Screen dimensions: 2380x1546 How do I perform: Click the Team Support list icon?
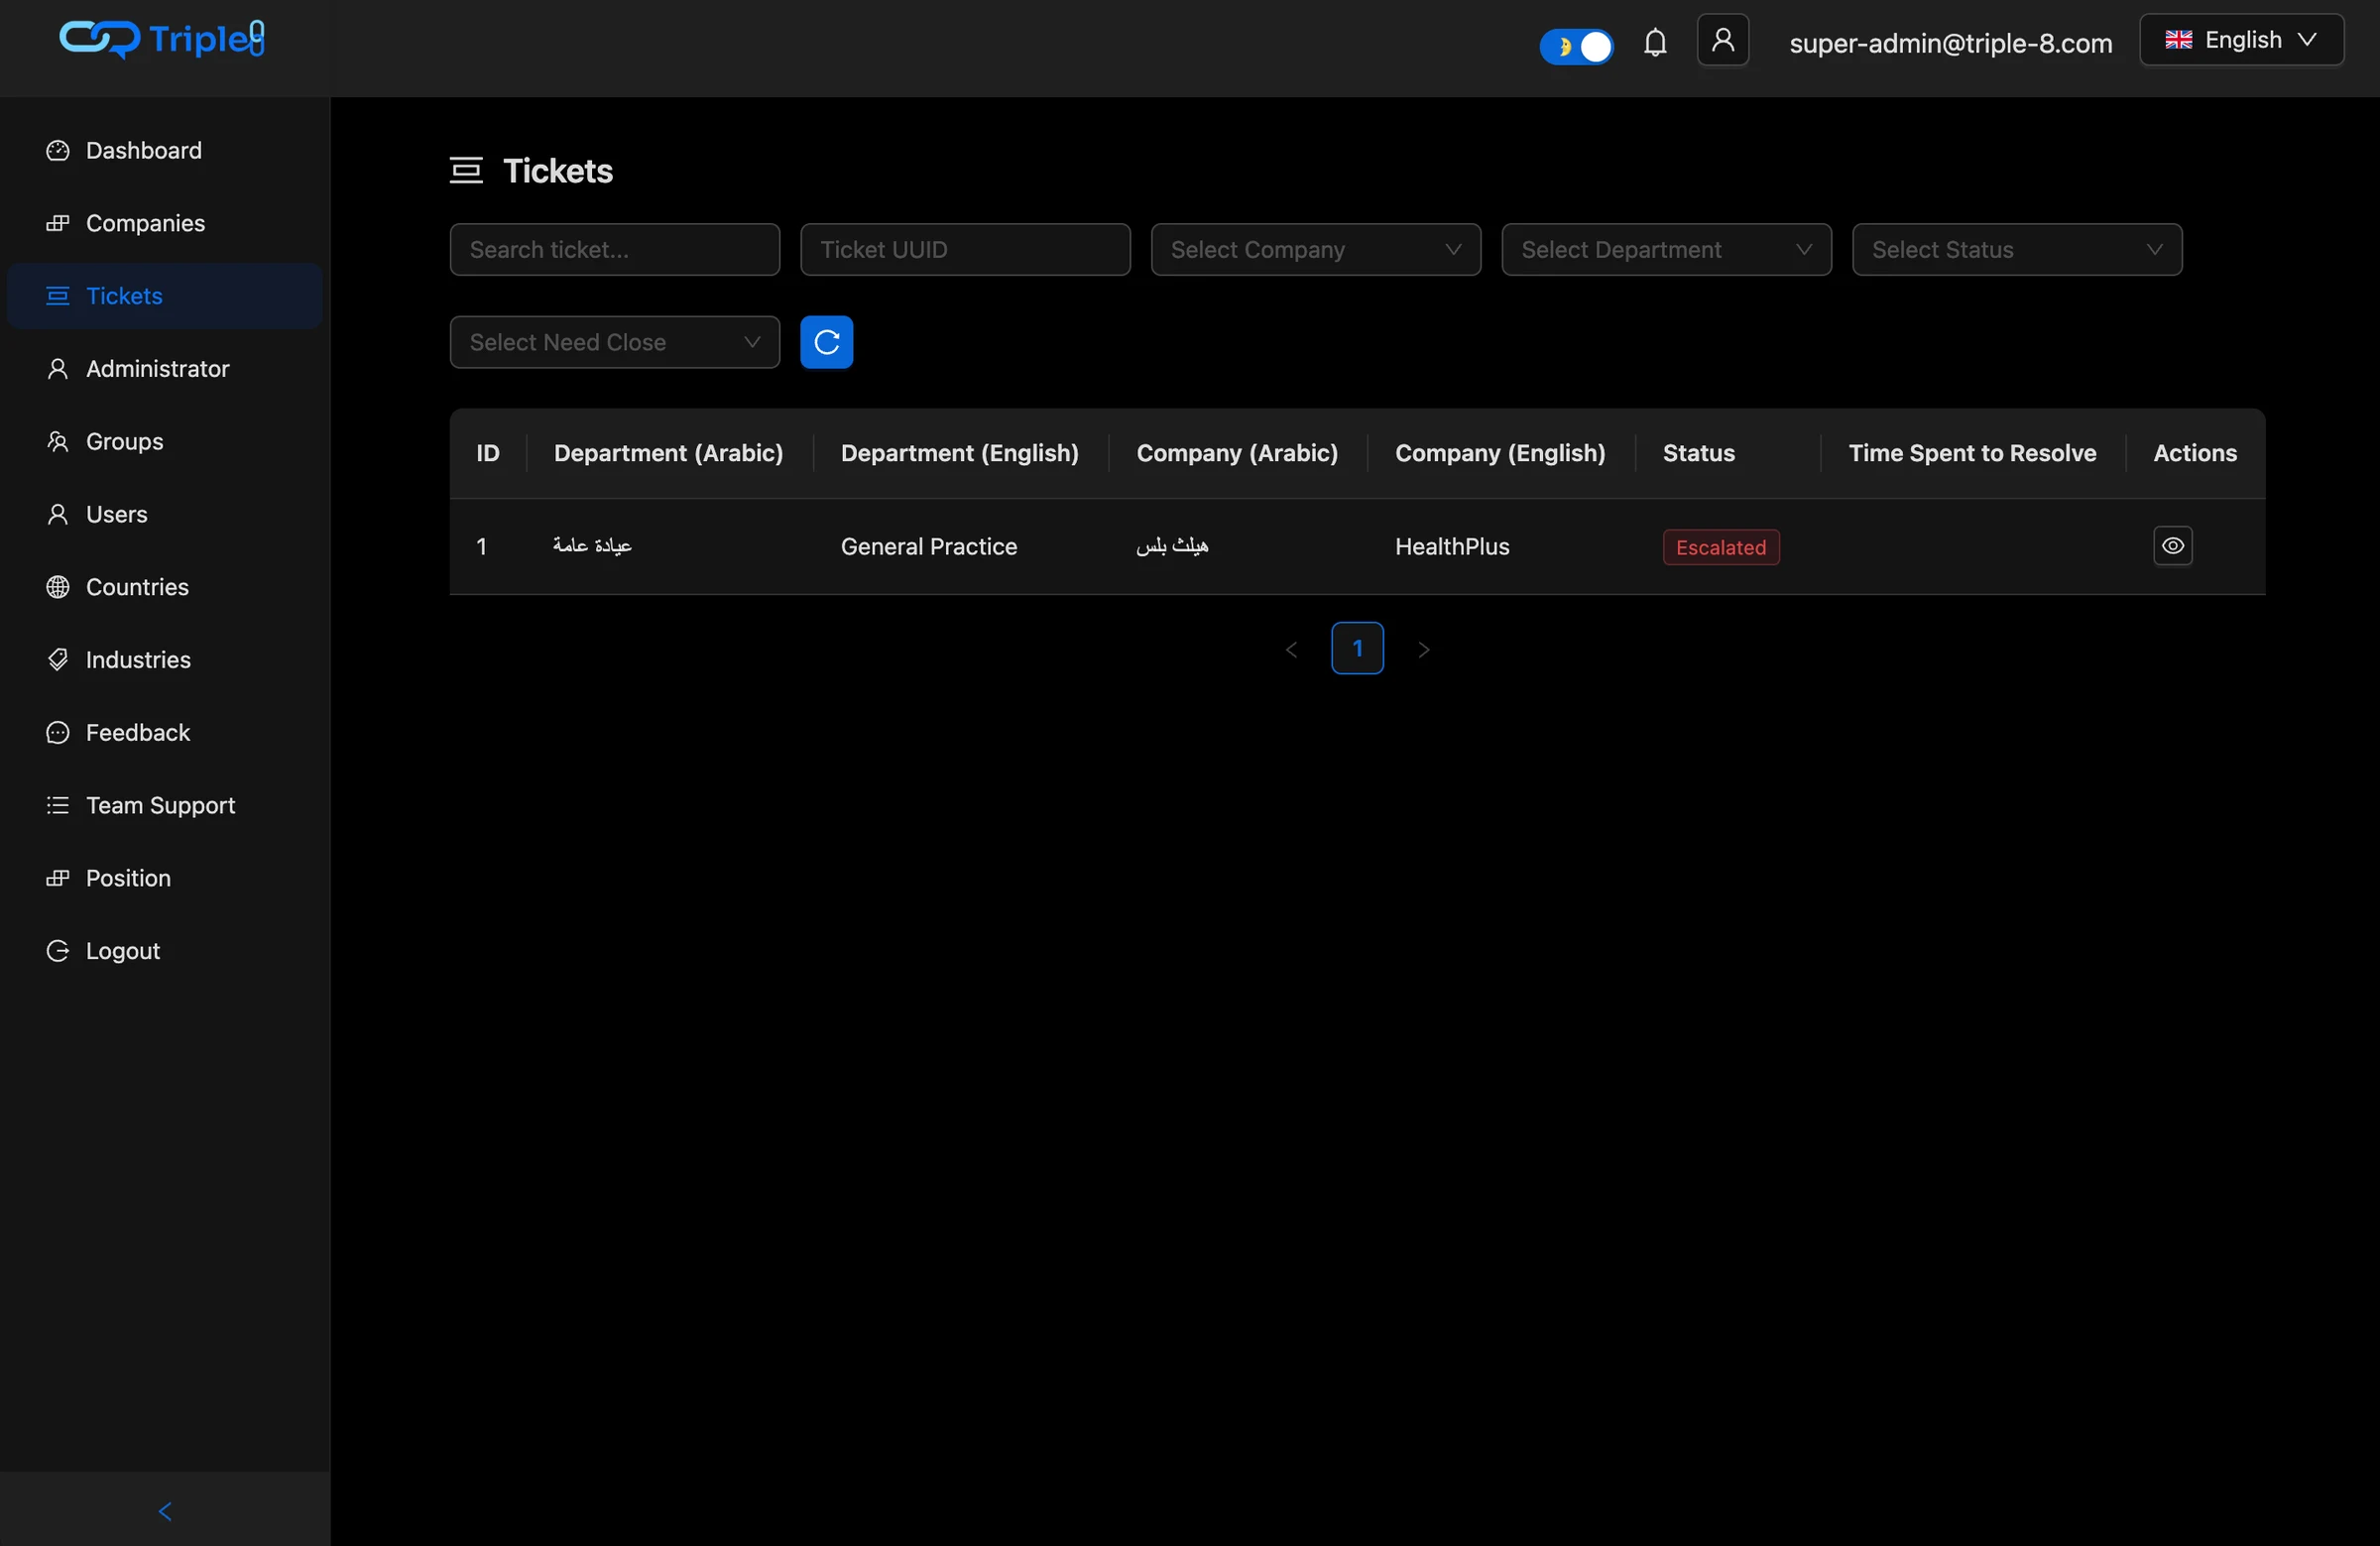[x=58, y=805]
